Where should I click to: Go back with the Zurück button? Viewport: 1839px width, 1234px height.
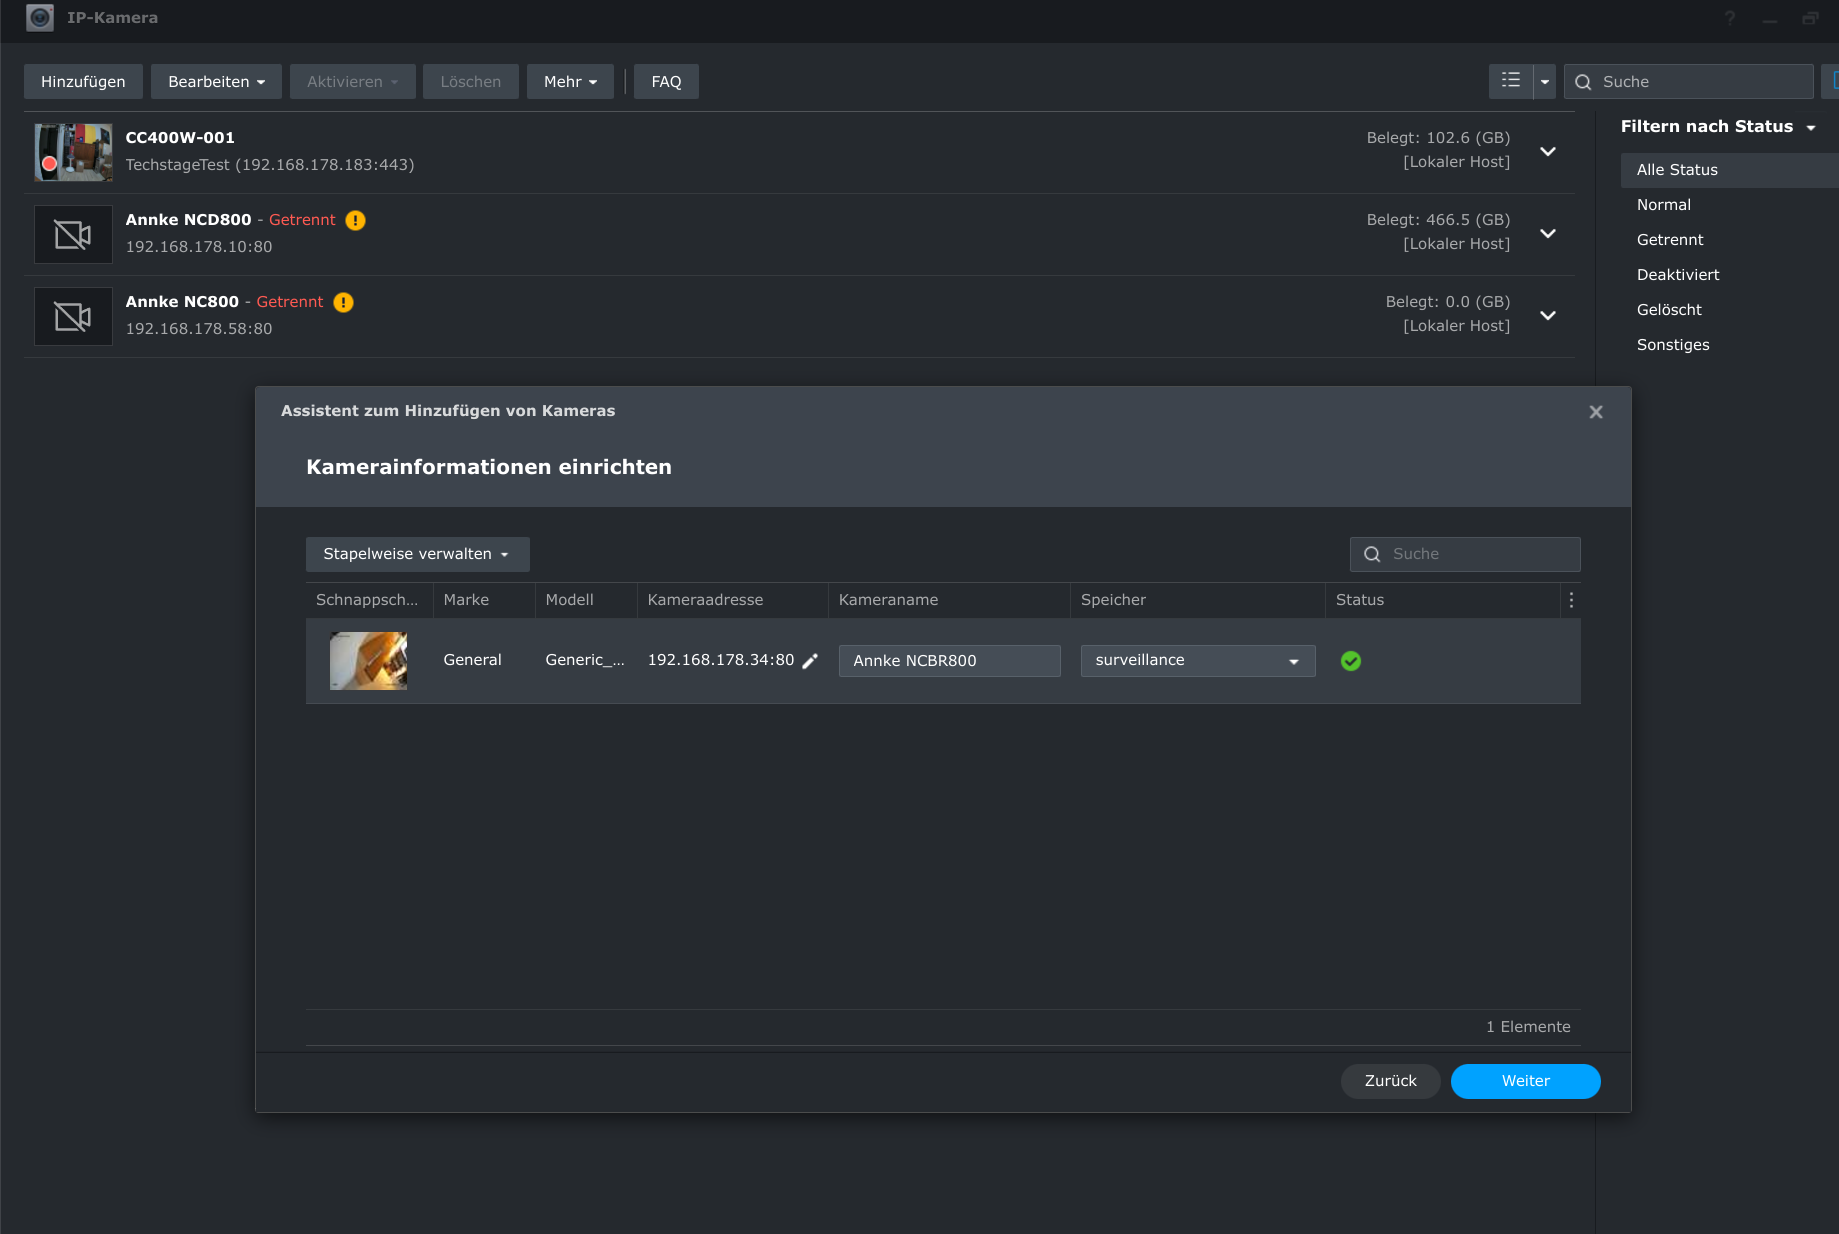tap(1390, 1081)
